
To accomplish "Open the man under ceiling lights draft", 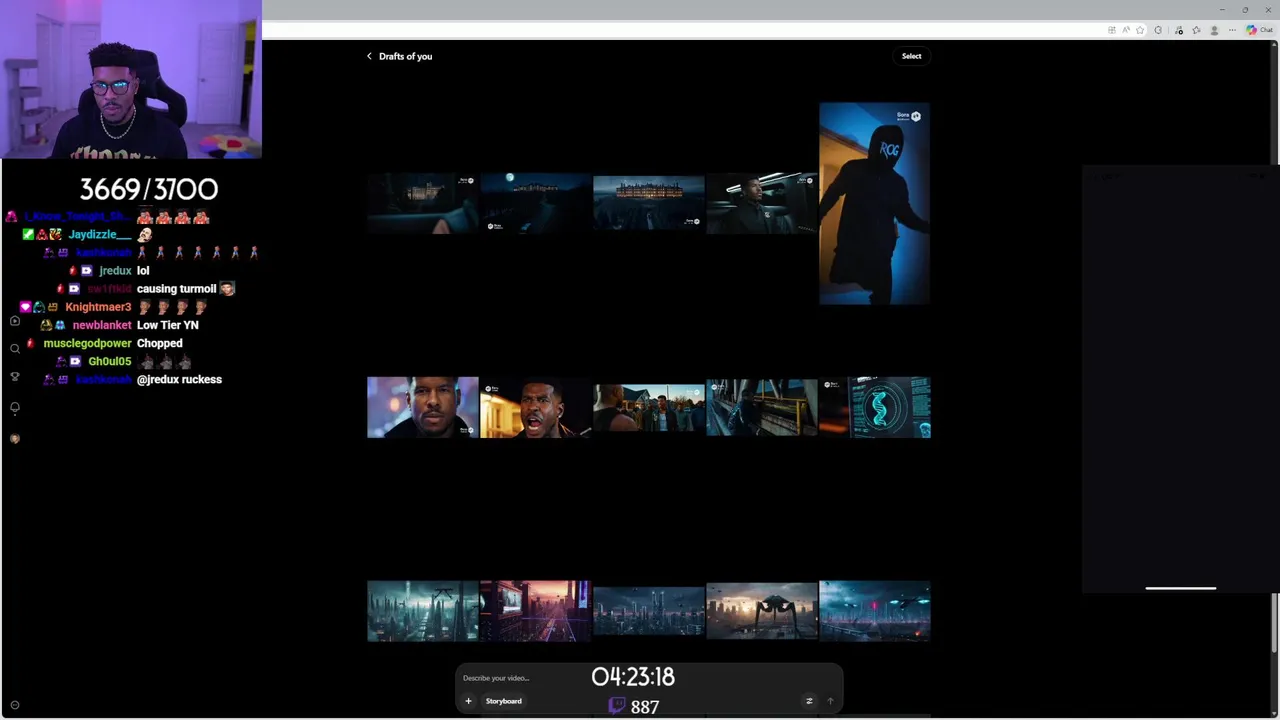I will tap(761, 203).
